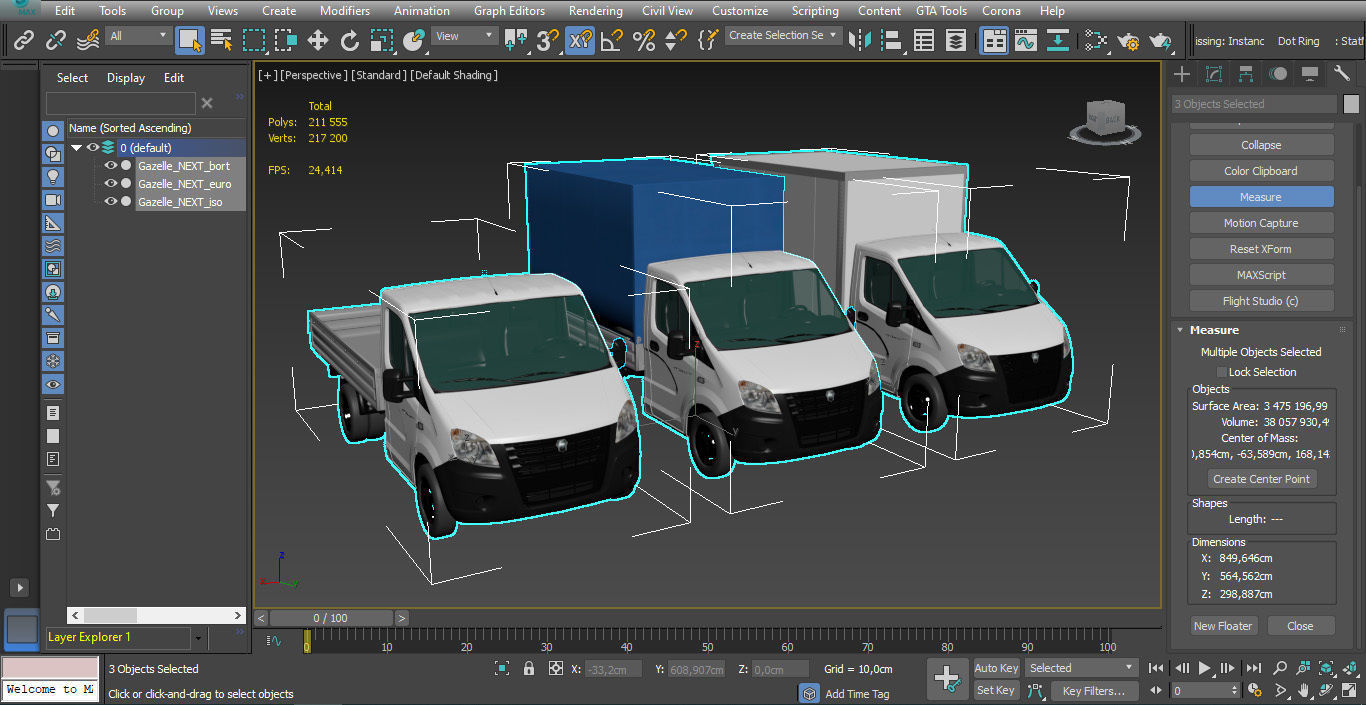
Task: Toggle visibility of layer 0 (default)
Action: click(92, 148)
